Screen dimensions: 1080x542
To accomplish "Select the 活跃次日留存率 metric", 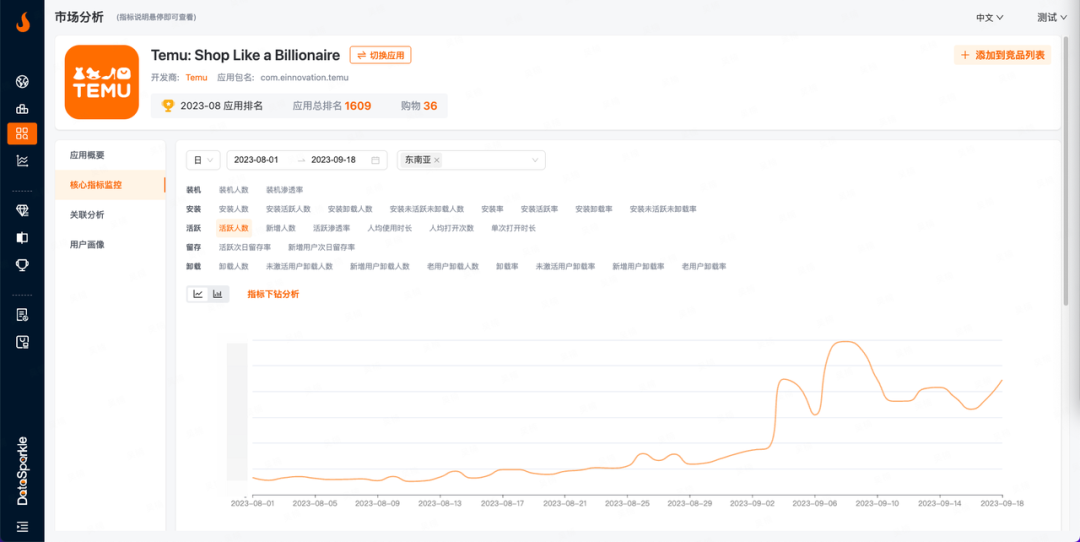I will pos(245,247).
